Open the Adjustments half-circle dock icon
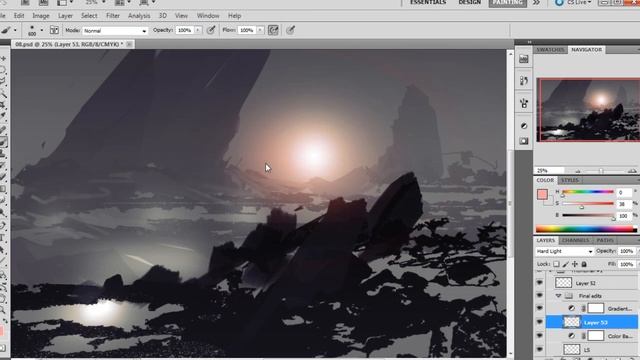The width and height of the screenshot is (640, 360). [x=524, y=126]
